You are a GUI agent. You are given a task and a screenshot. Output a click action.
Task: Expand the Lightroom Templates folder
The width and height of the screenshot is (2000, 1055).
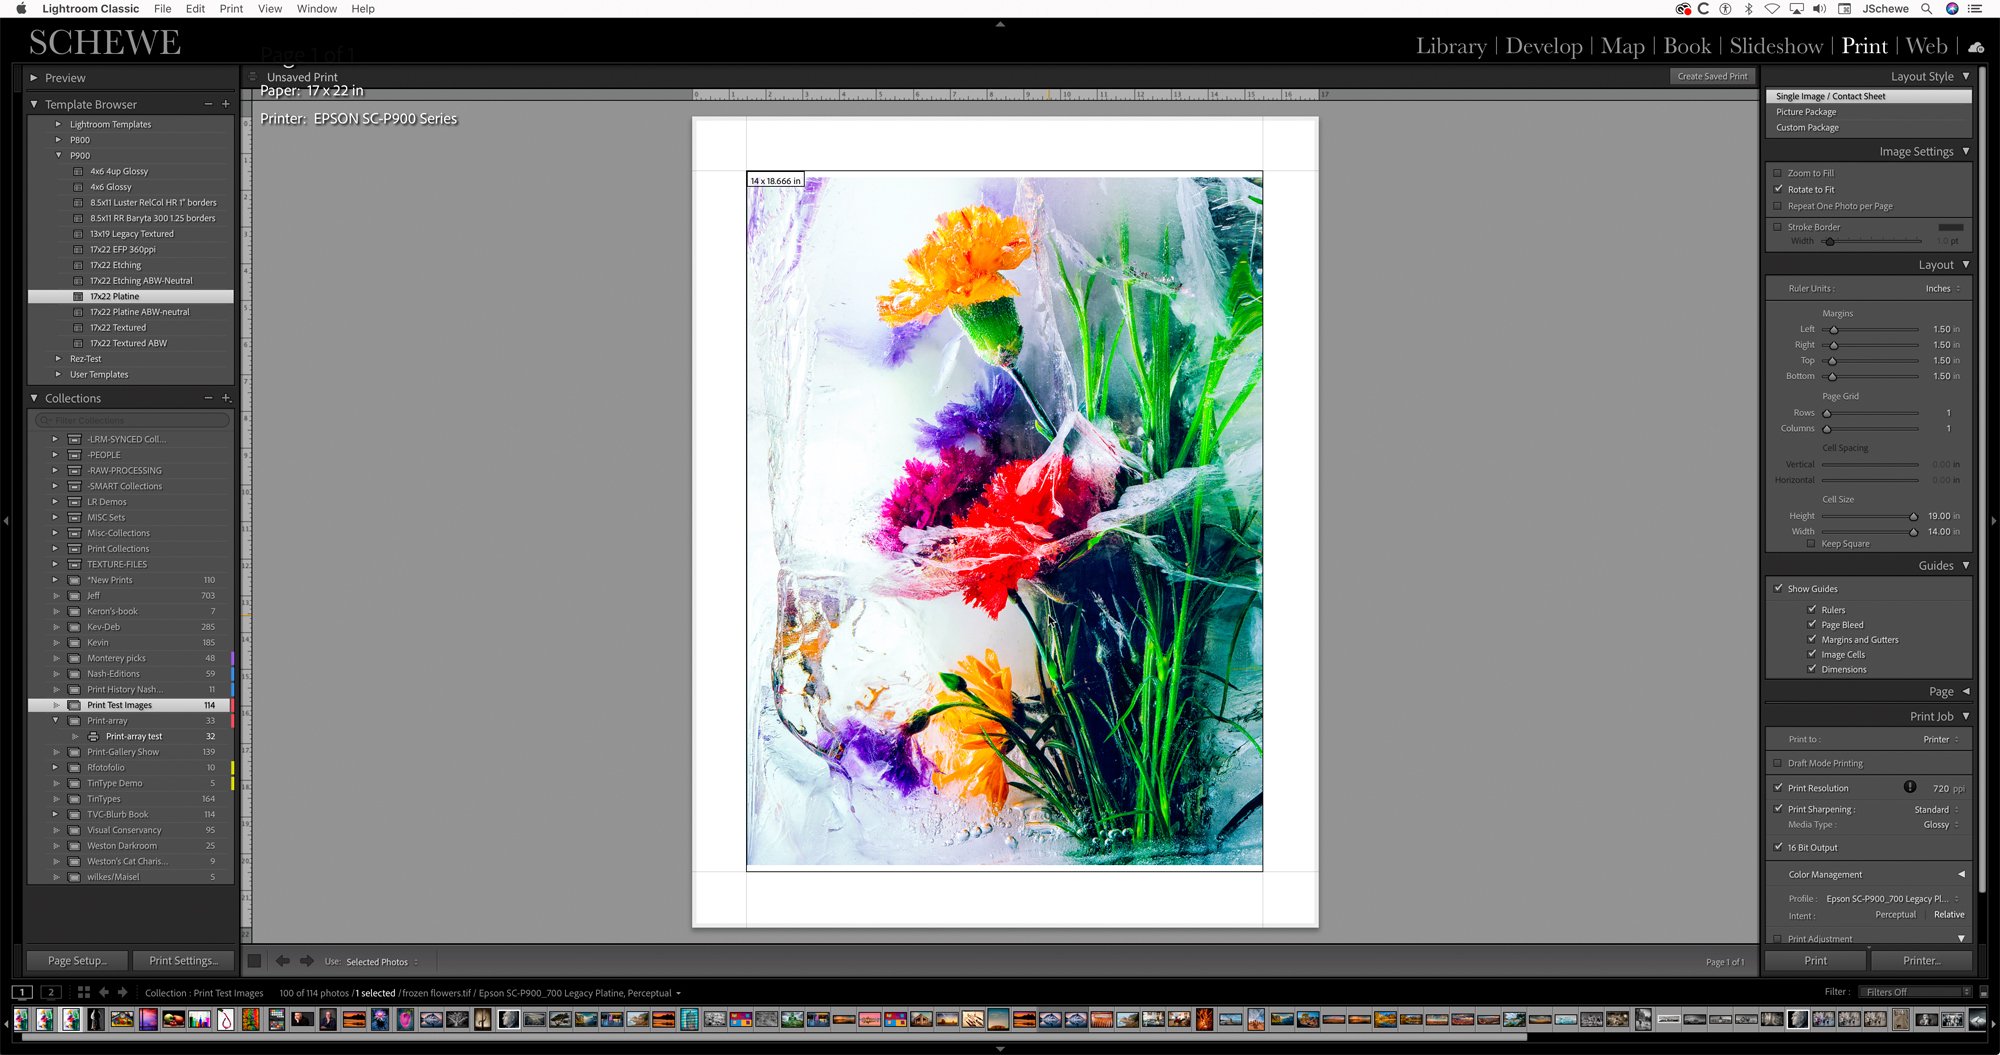tap(58, 124)
